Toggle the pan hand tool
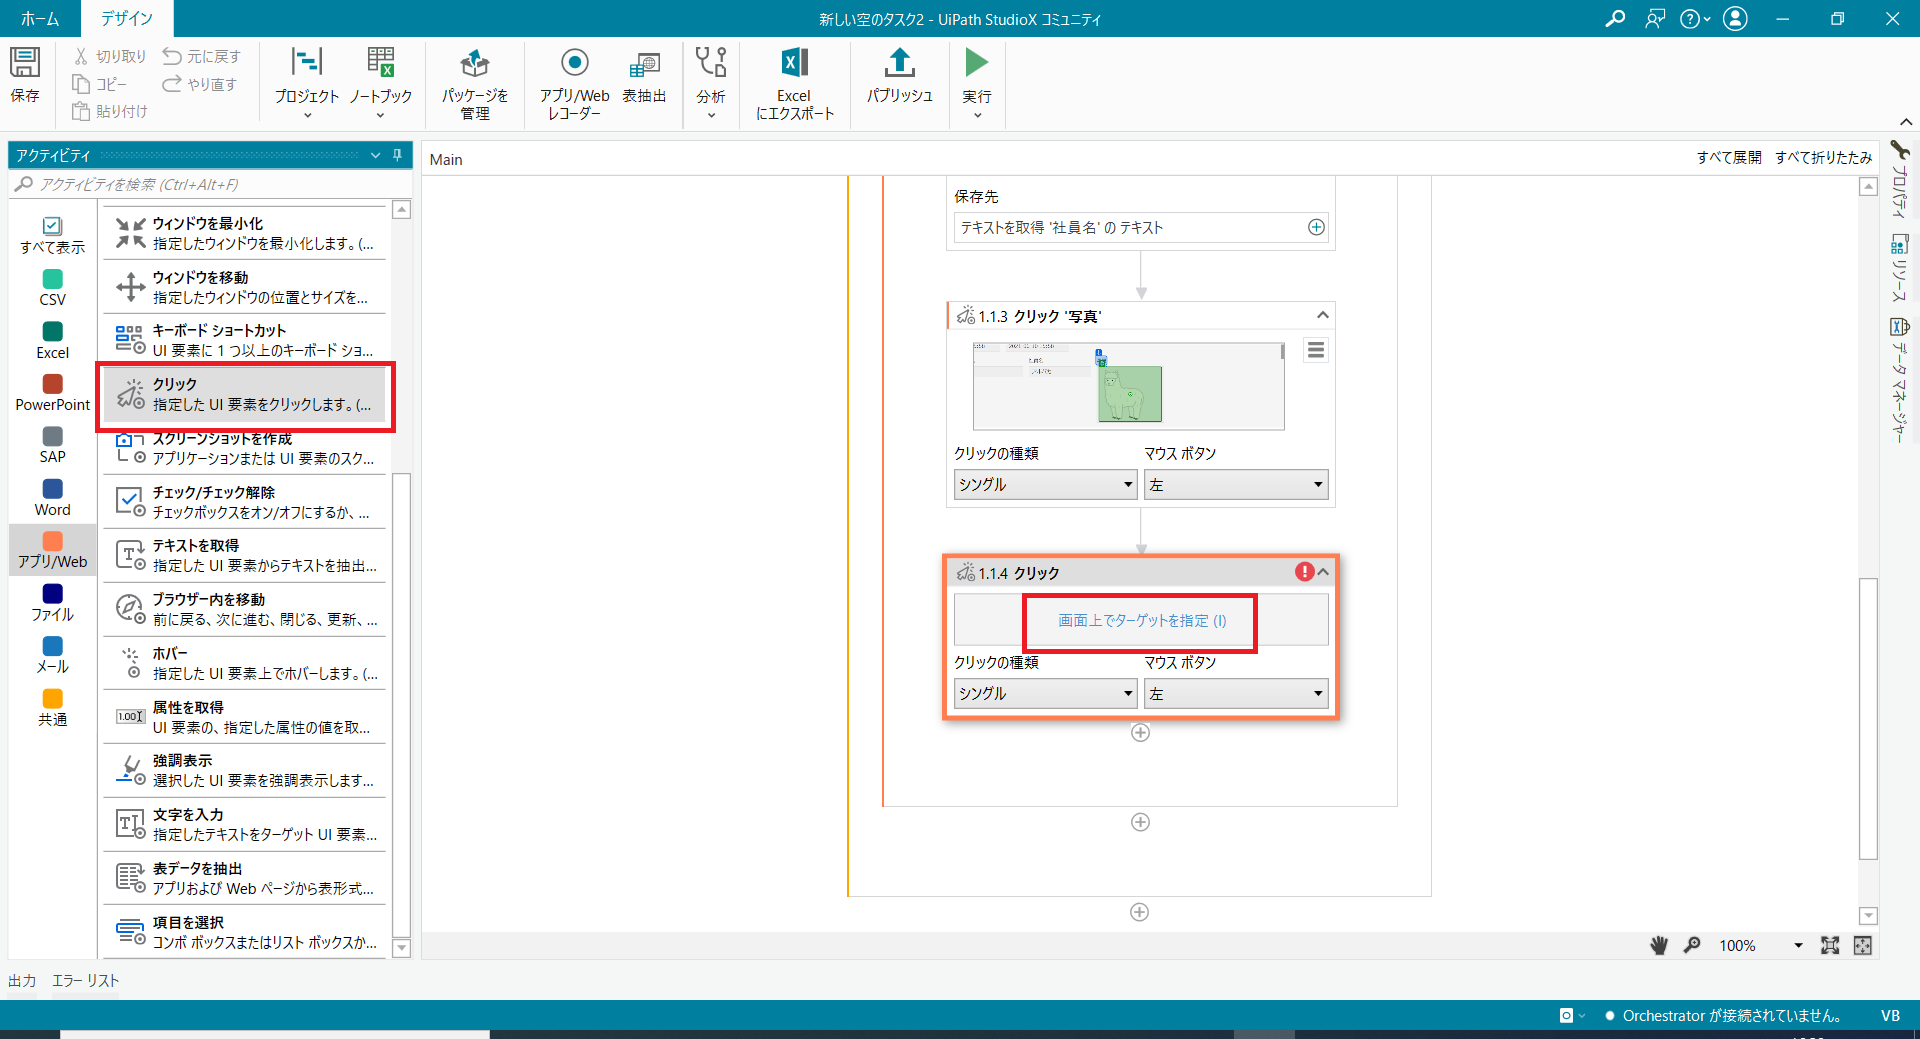Screen dimensions: 1920x1039 click(1659, 945)
